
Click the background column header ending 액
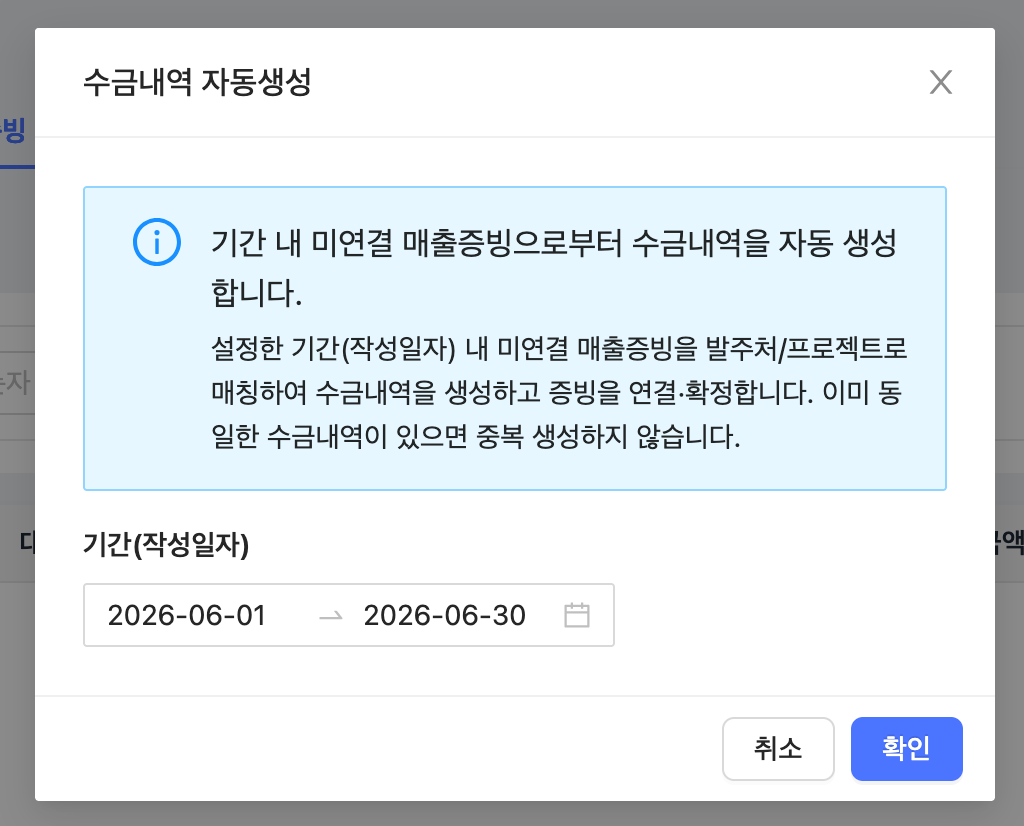click(1009, 542)
